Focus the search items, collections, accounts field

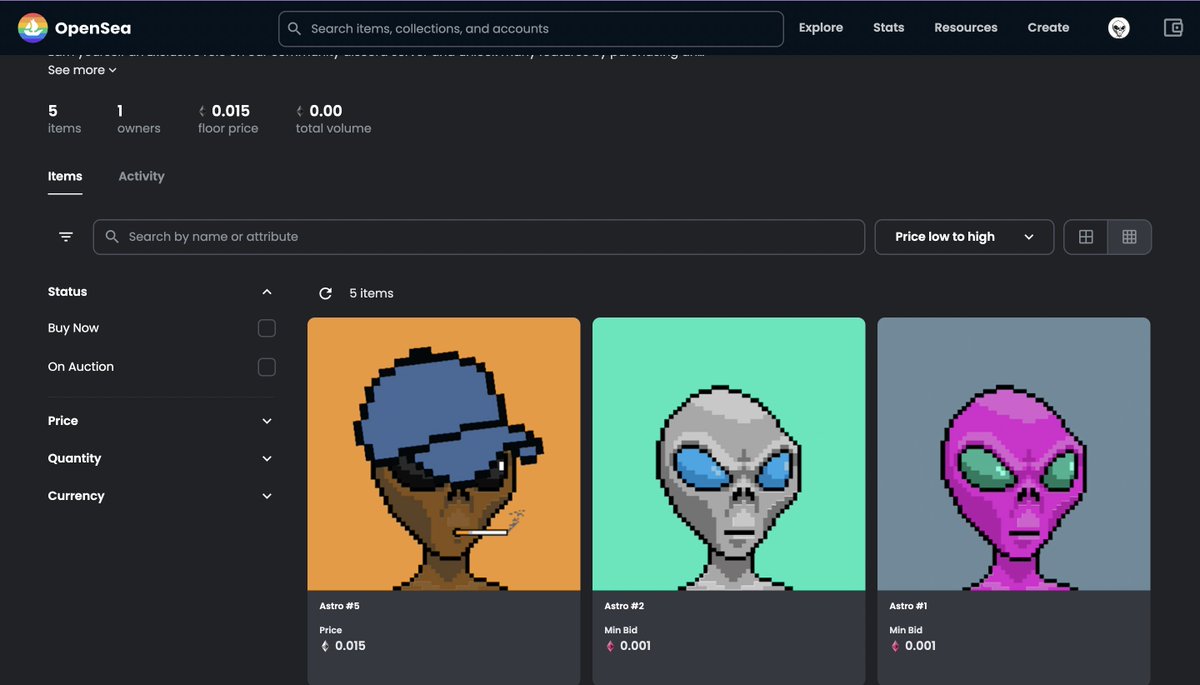pyautogui.click(x=531, y=29)
